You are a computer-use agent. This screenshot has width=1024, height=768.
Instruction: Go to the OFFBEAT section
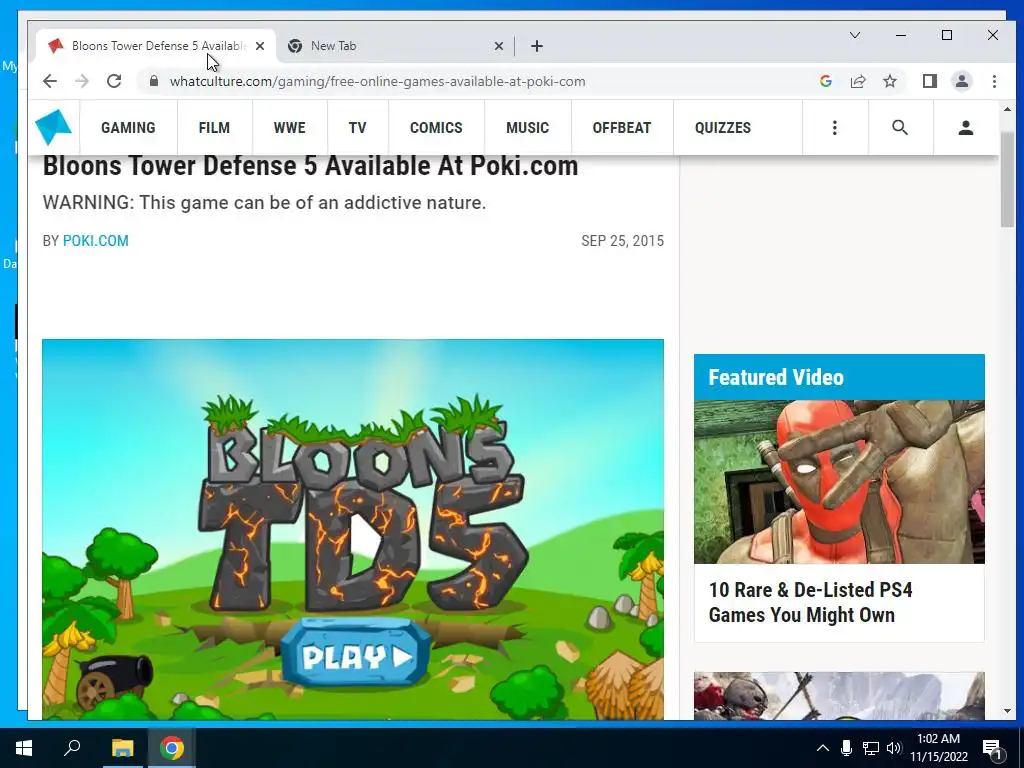[x=622, y=127]
